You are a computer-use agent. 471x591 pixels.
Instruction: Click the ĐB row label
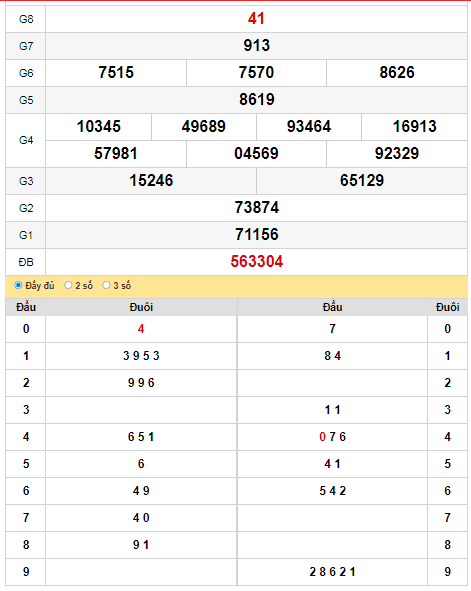[26, 262]
